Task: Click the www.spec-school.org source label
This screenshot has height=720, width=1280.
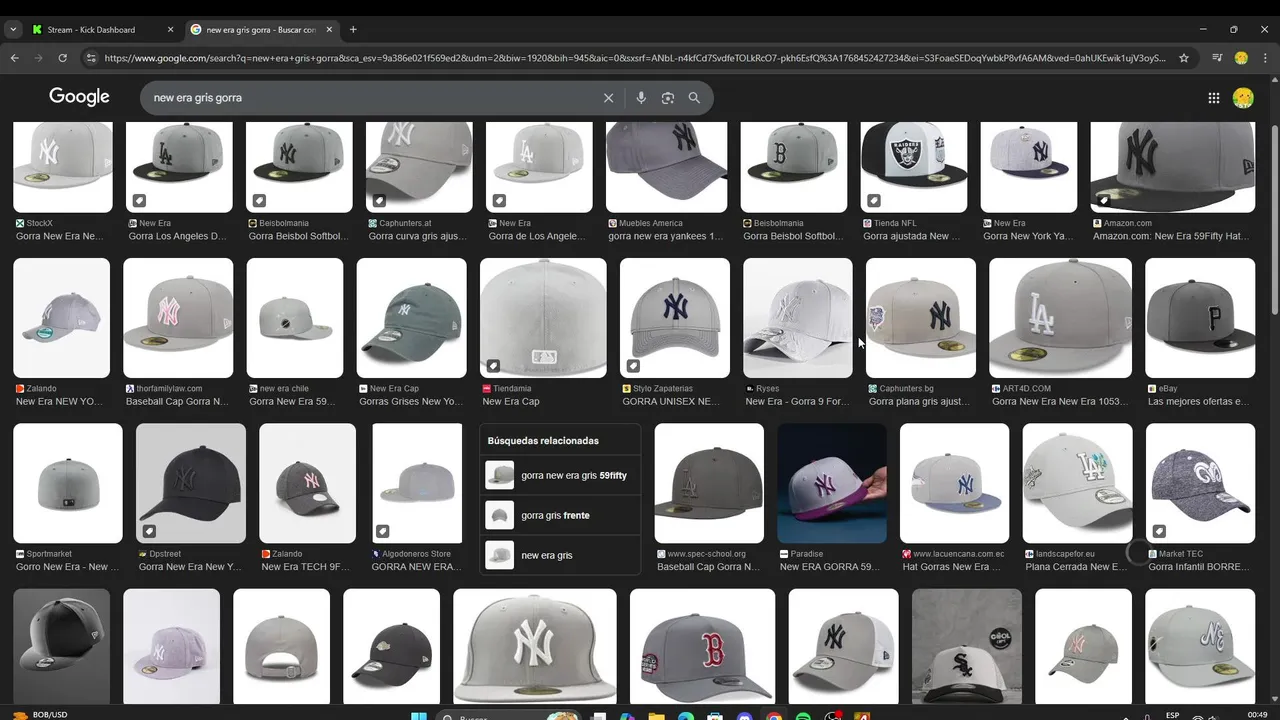Action: [x=701, y=554]
